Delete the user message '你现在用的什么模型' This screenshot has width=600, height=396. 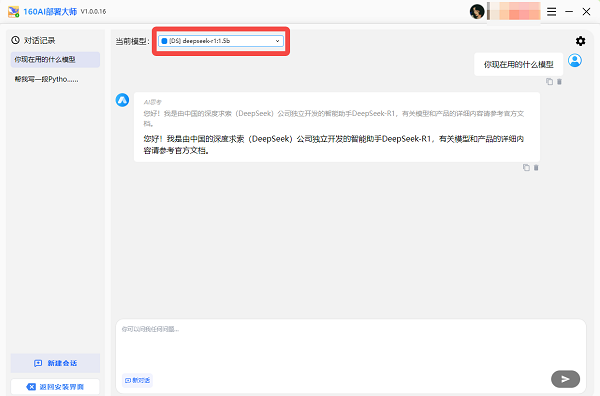click(x=559, y=81)
